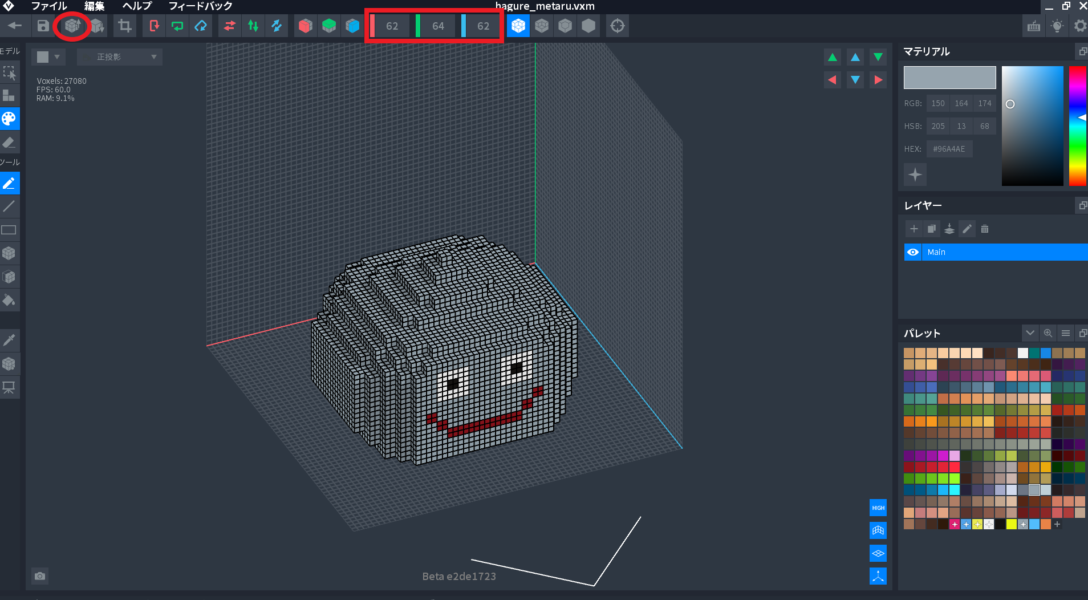Click the blue diagonal mirror arrows icon
The height and width of the screenshot is (600, 1088).
[x=276, y=26]
